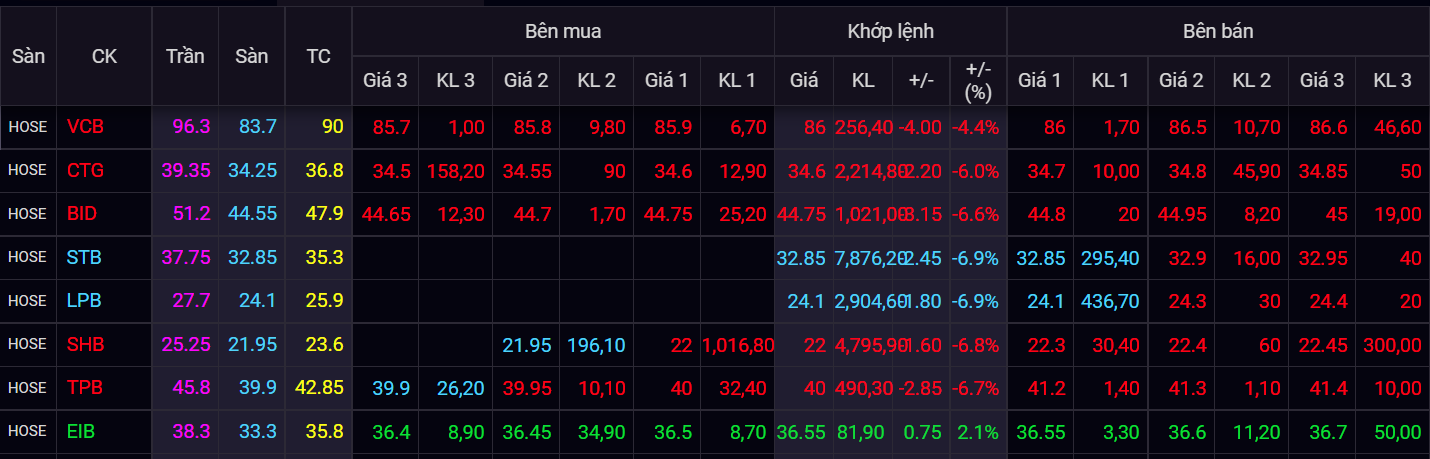Click VCB change value -4.00
The width and height of the screenshot is (1430, 459).
921,127
